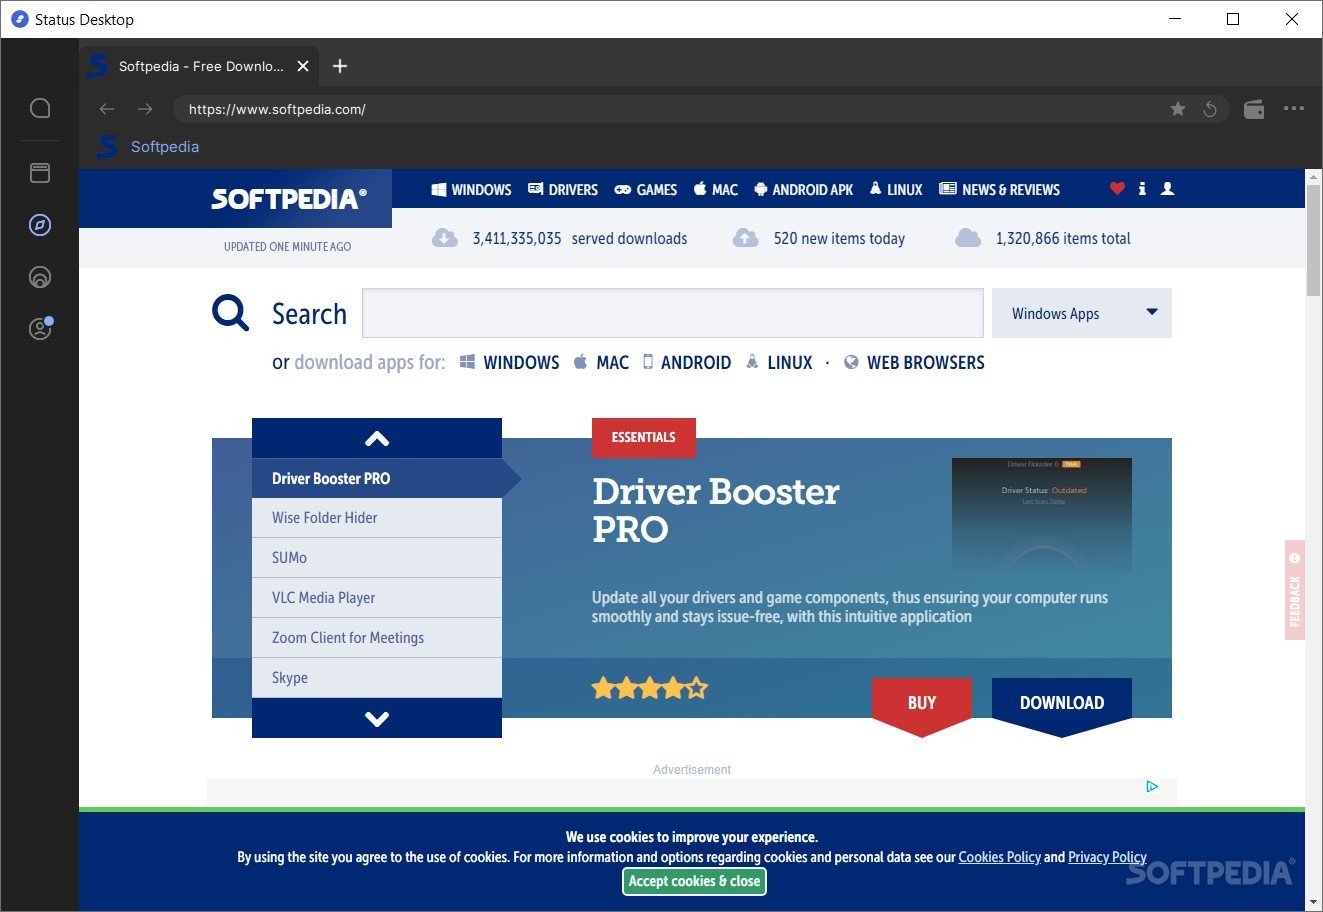Go back with the browser back arrow
The height and width of the screenshot is (912, 1323).
point(107,109)
